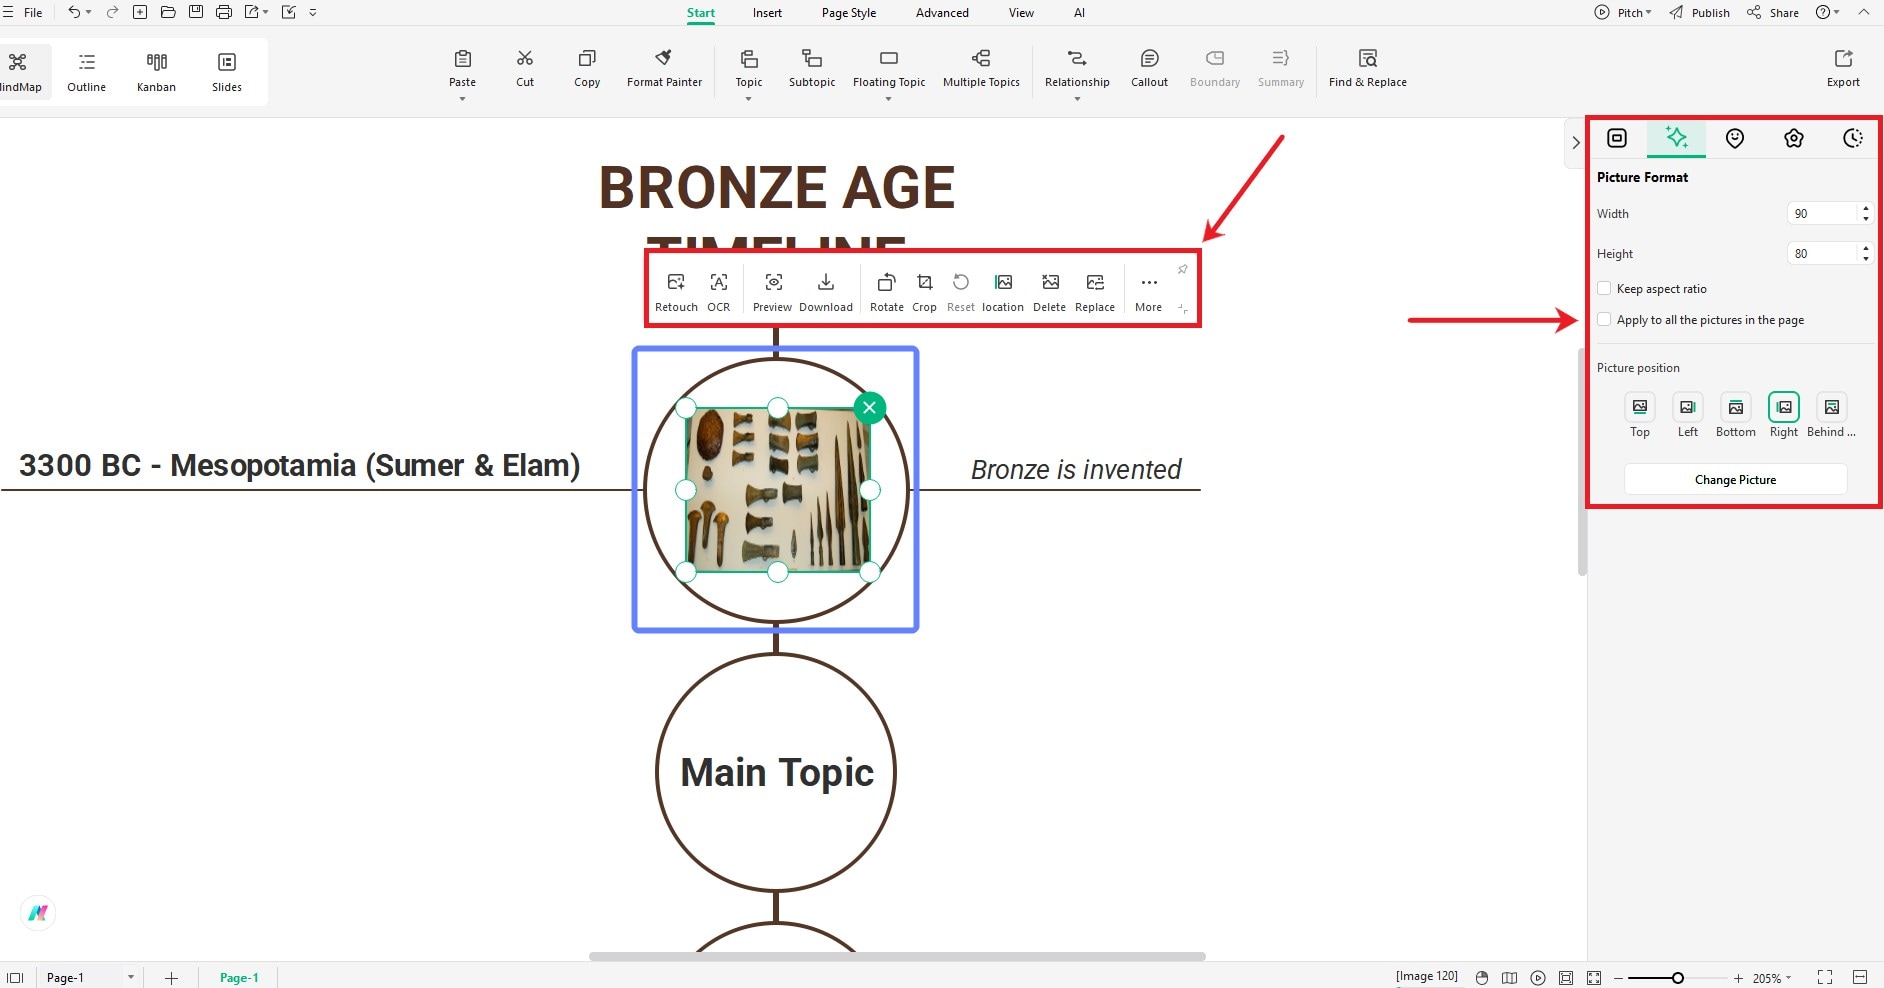Expand the Floating Topic dropdown arrow
The width and height of the screenshot is (1884, 988).
coord(888,99)
